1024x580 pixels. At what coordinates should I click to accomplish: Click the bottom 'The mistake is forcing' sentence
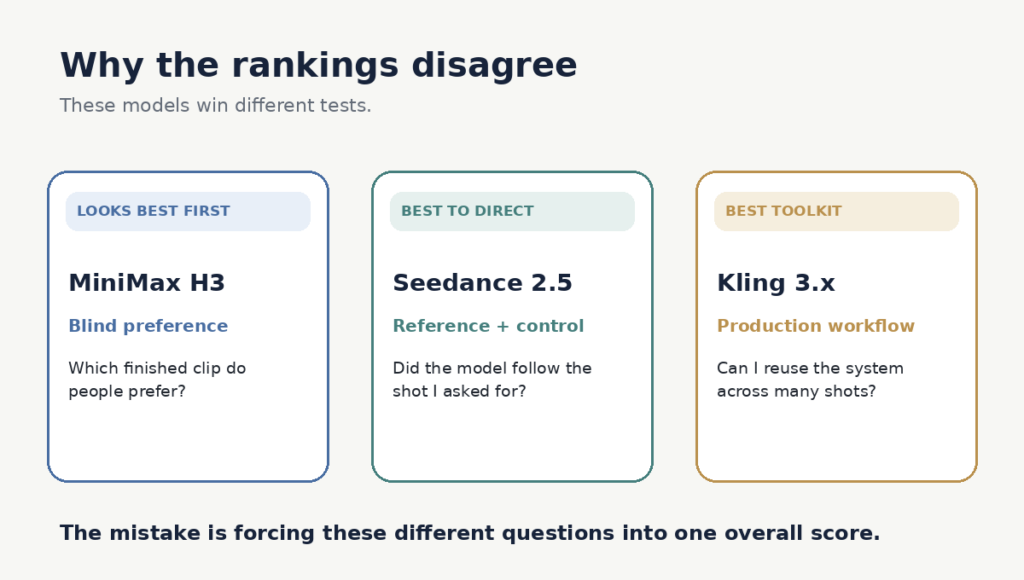(470, 533)
